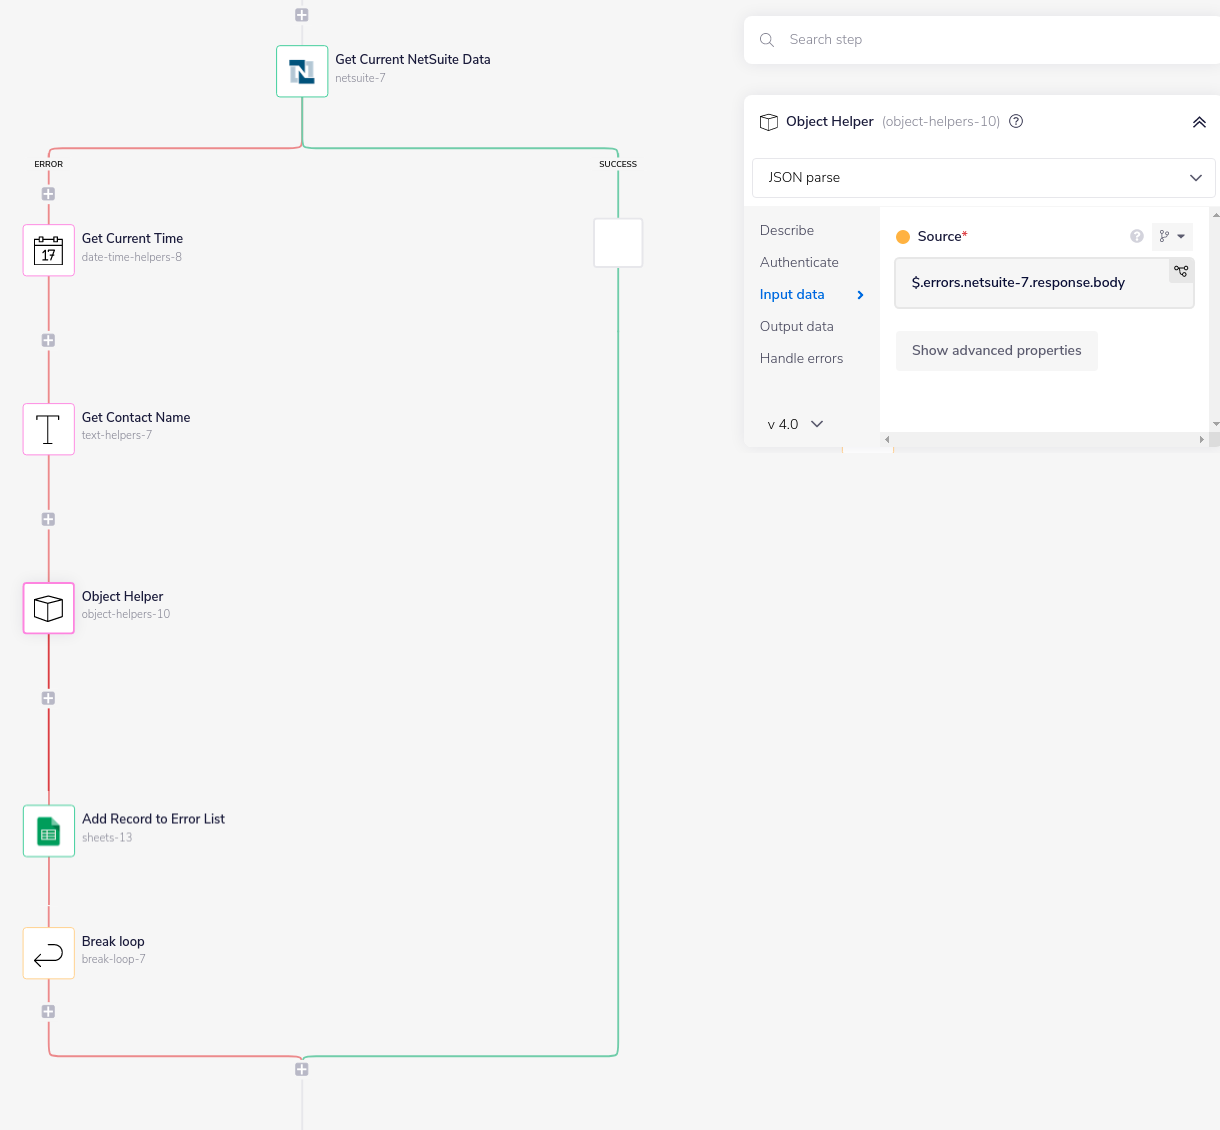
Task: Select the Object Helper cube step icon
Action: click(x=49, y=608)
